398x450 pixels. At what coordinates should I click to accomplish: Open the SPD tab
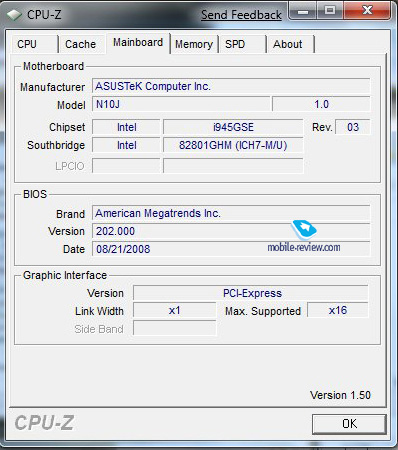coord(242,44)
